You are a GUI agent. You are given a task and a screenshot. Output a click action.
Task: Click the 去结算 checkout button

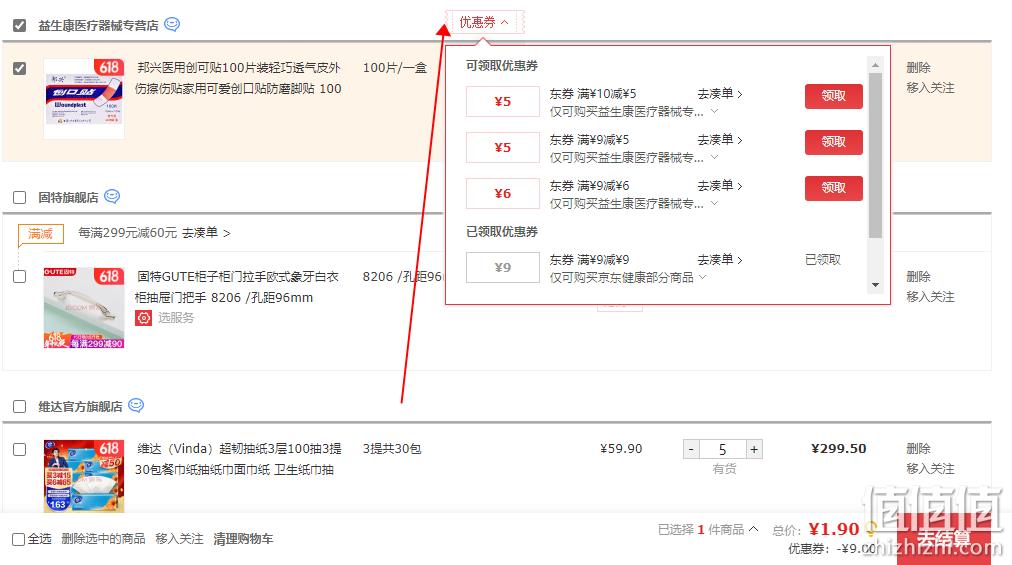pos(944,539)
